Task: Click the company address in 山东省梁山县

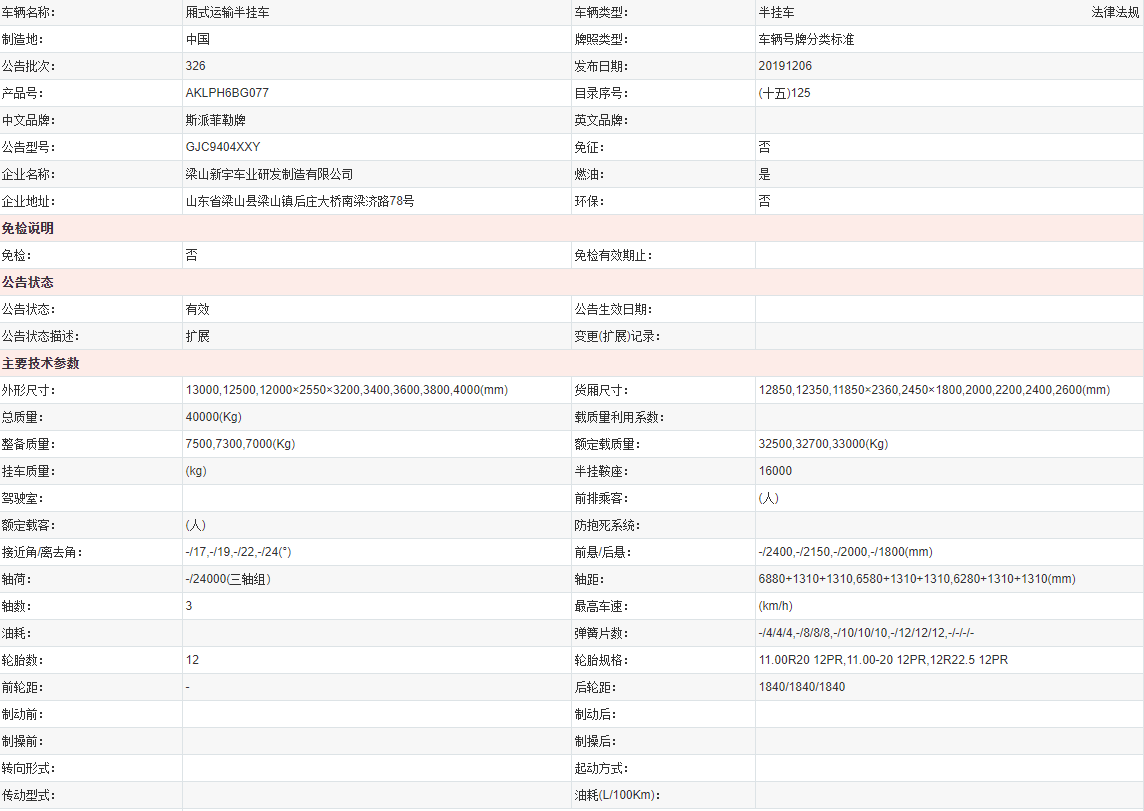Action: [299, 201]
